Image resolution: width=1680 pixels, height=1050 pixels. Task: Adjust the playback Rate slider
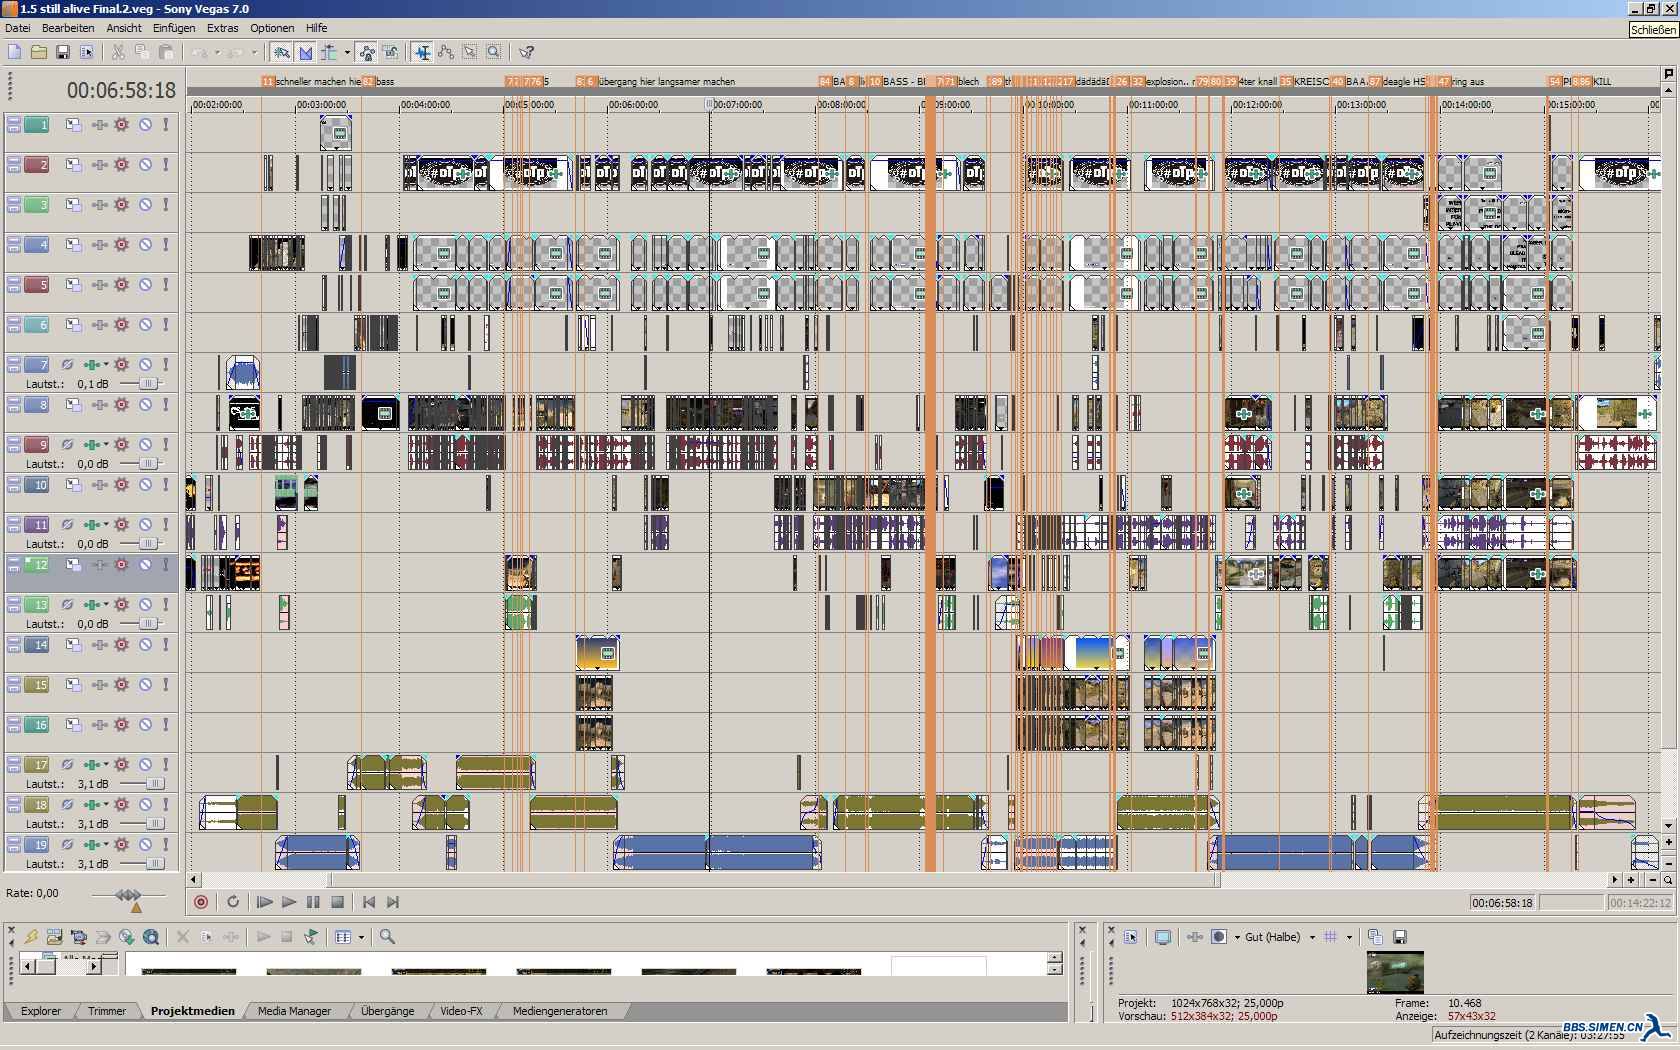pos(128,895)
